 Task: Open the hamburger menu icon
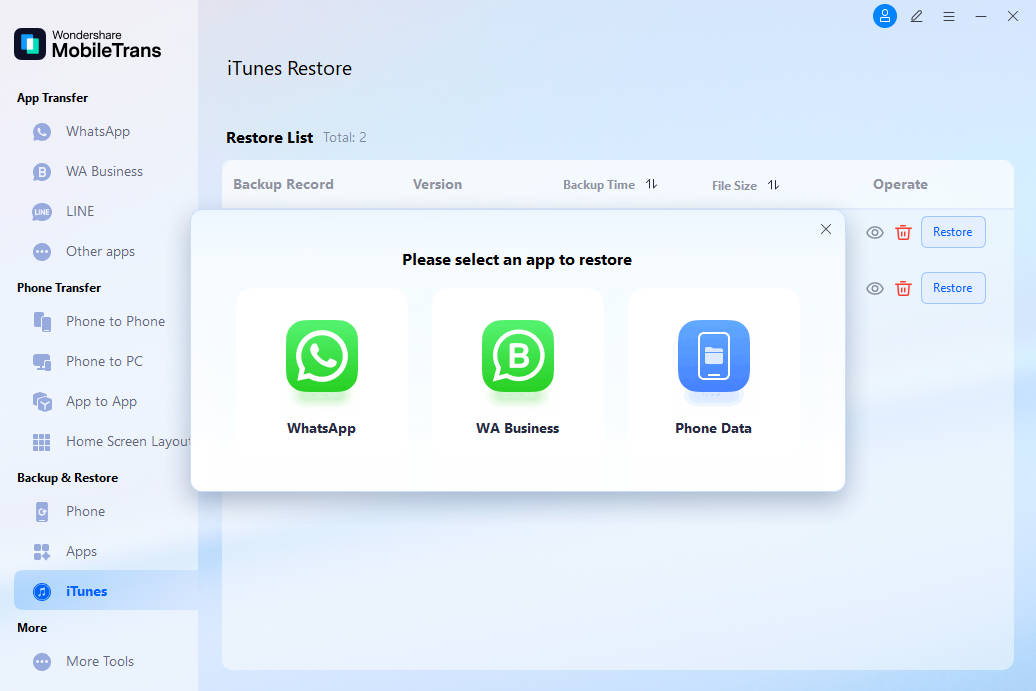[x=949, y=17]
